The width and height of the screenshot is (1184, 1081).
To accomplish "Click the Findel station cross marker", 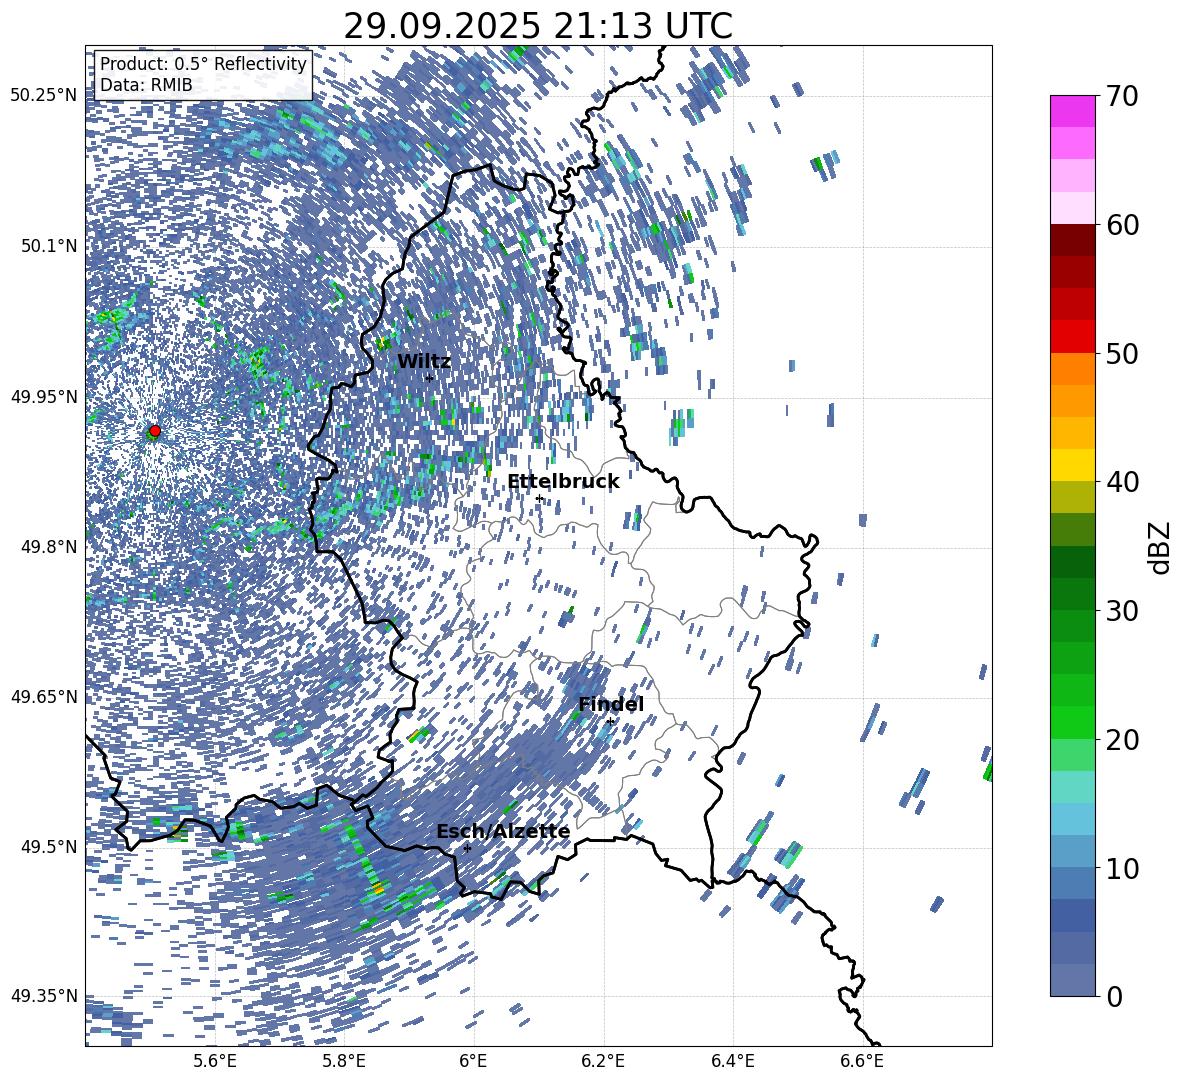I will pyautogui.click(x=610, y=722).
